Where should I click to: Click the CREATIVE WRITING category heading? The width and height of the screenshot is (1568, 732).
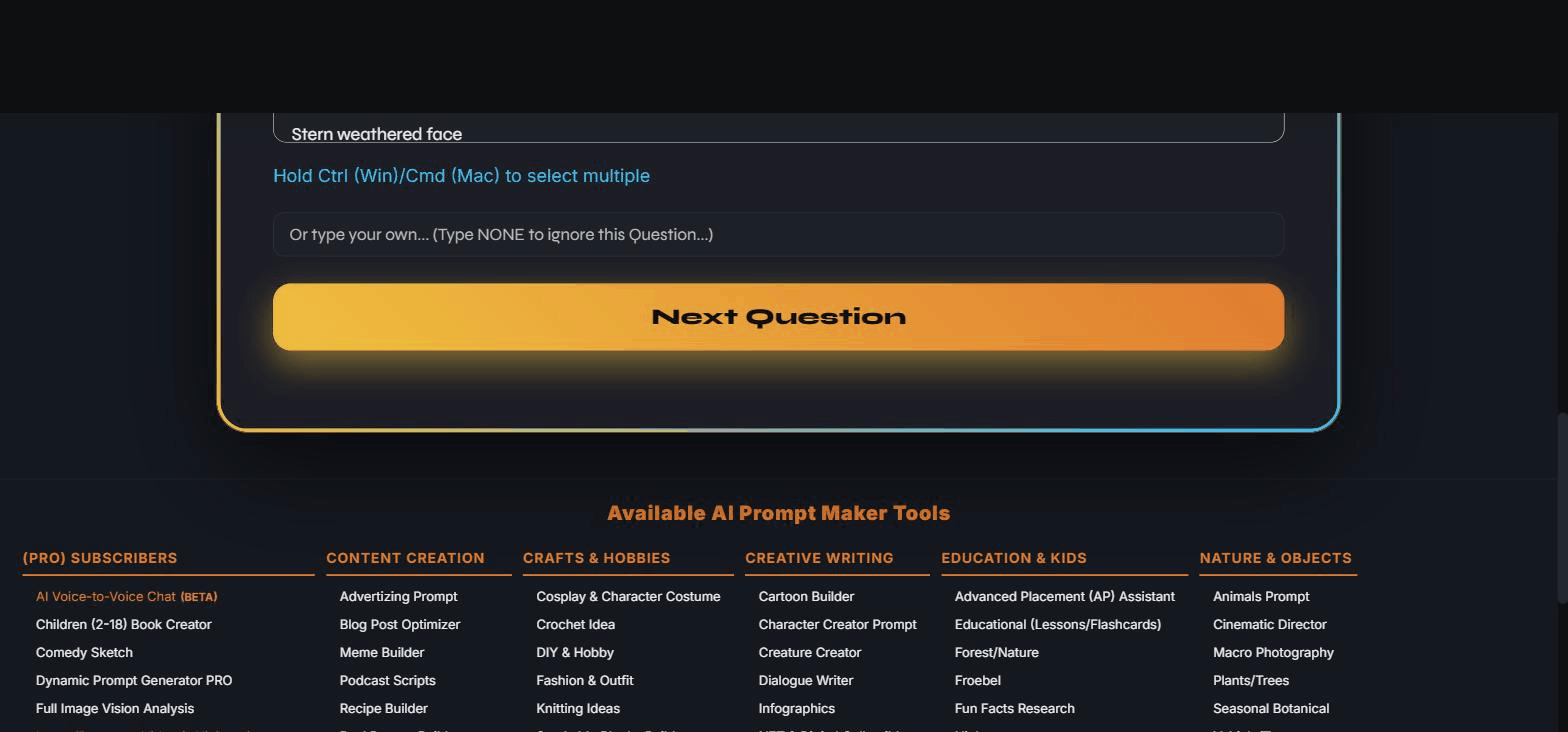(x=819, y=558)
